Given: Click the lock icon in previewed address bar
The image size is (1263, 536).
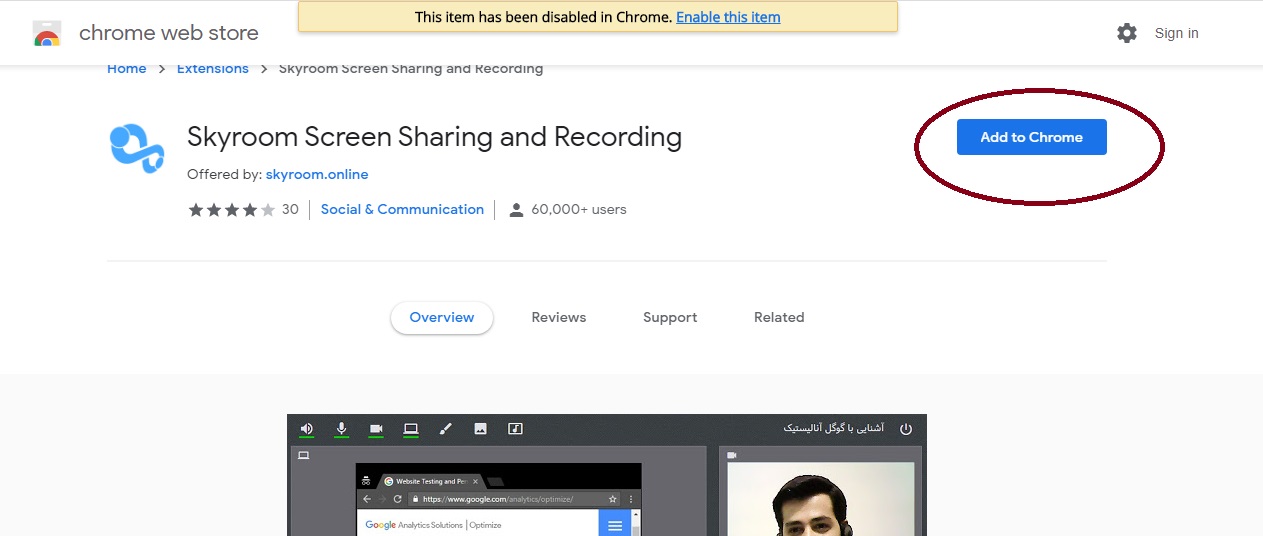Looking at the screenshot, I should click(x=414, y=499).
